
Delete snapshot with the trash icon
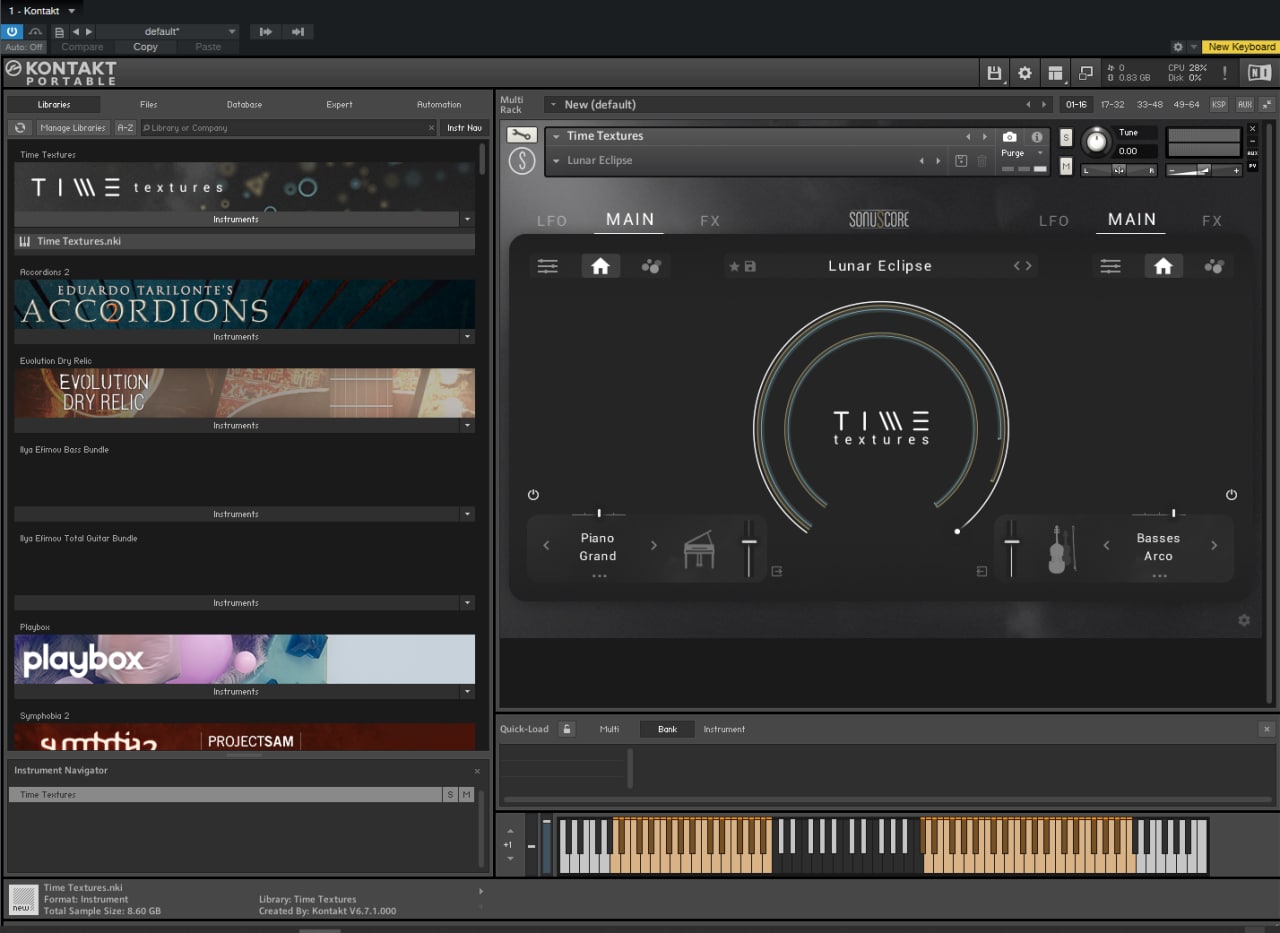[982, 161]
